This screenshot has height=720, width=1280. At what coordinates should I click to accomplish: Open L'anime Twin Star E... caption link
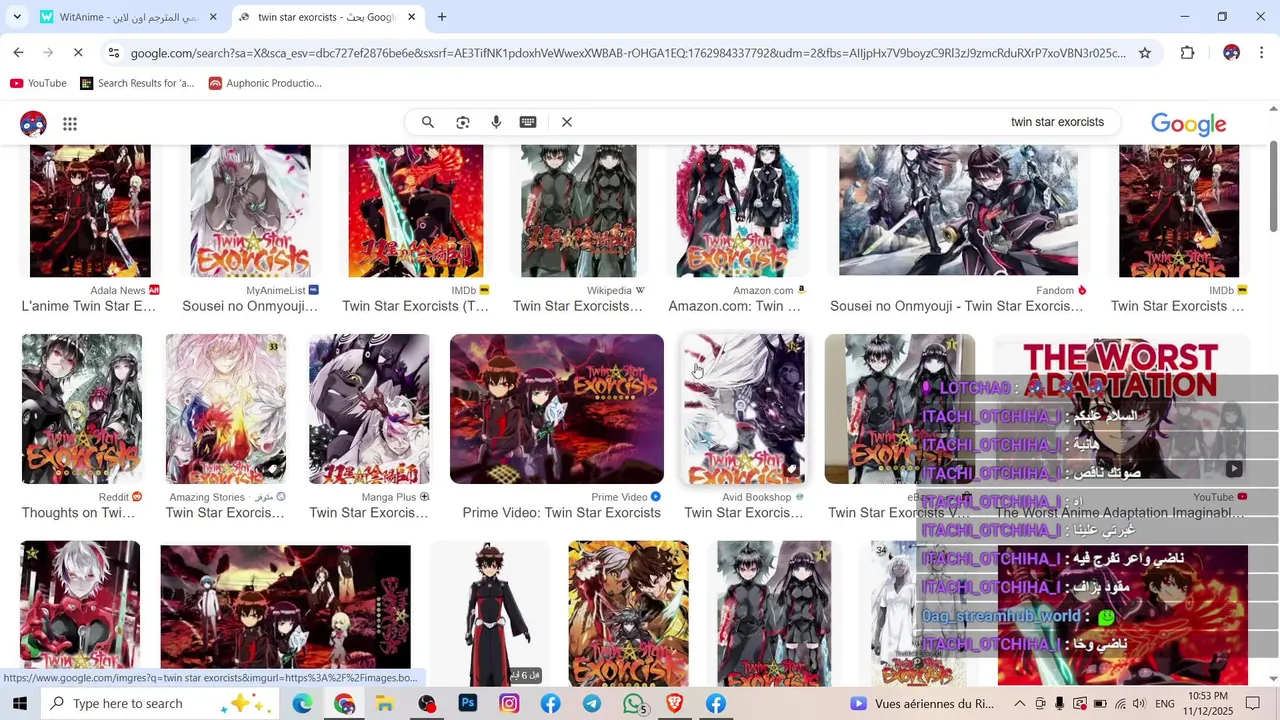coord(89,306)
